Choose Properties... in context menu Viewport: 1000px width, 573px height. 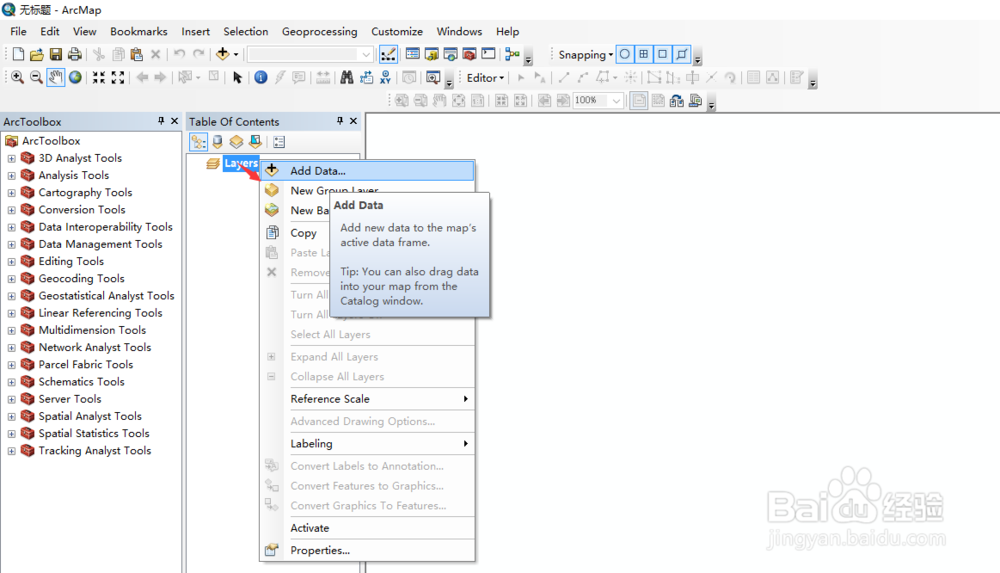click(x=367, y=550)
